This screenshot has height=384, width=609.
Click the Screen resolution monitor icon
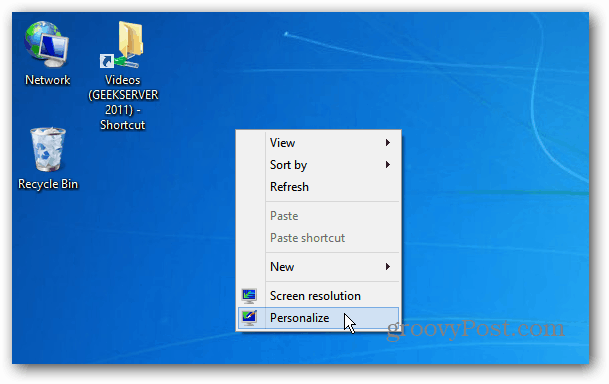(249, 296)
